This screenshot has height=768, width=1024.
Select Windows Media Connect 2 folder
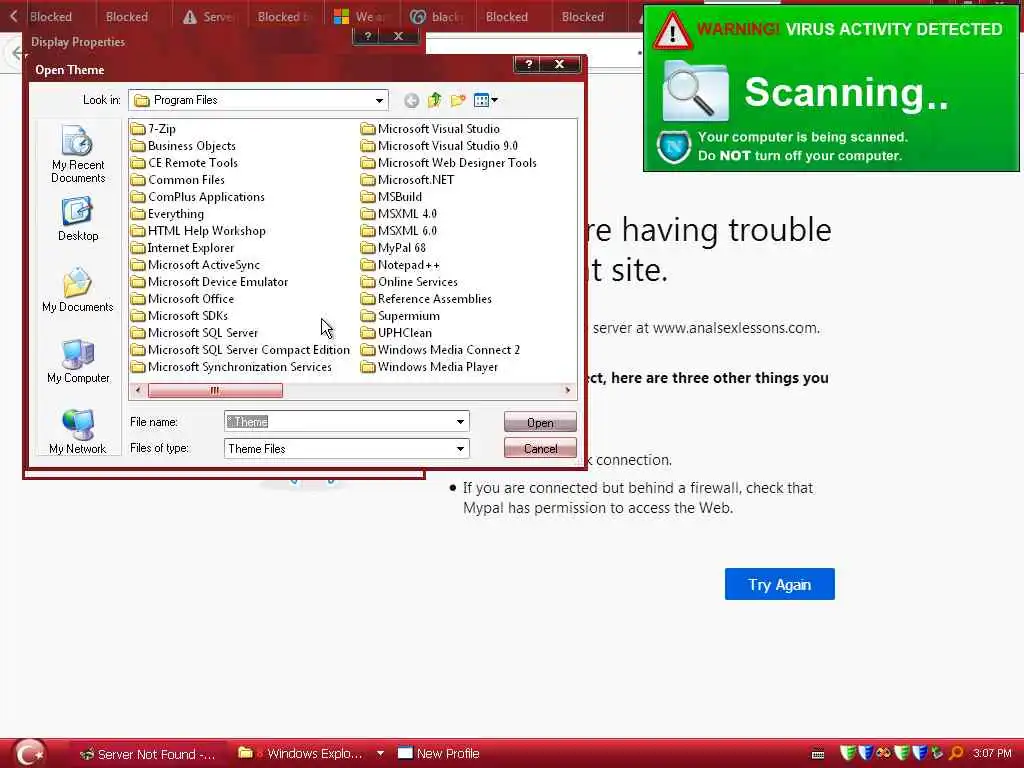(x=441, y=349)
